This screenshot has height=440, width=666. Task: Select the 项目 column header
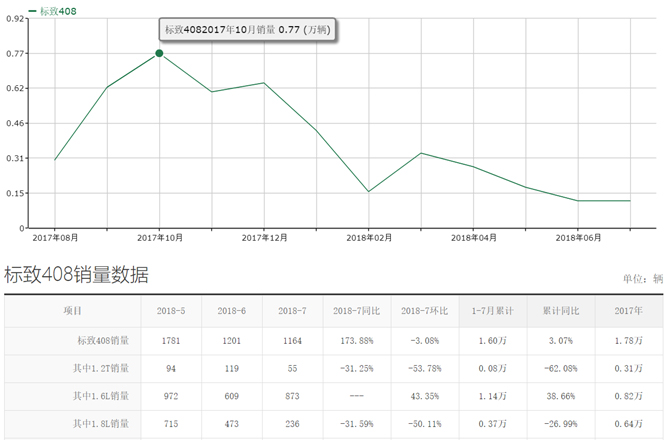[72, 311]
